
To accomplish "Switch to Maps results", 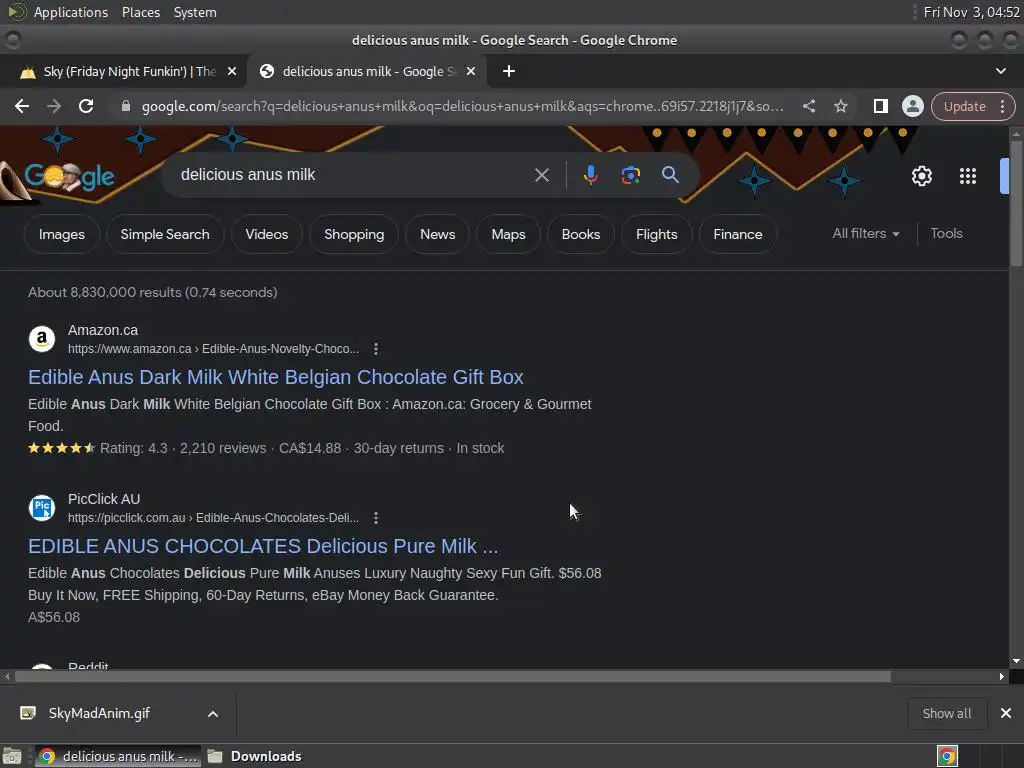I will 508,234.
